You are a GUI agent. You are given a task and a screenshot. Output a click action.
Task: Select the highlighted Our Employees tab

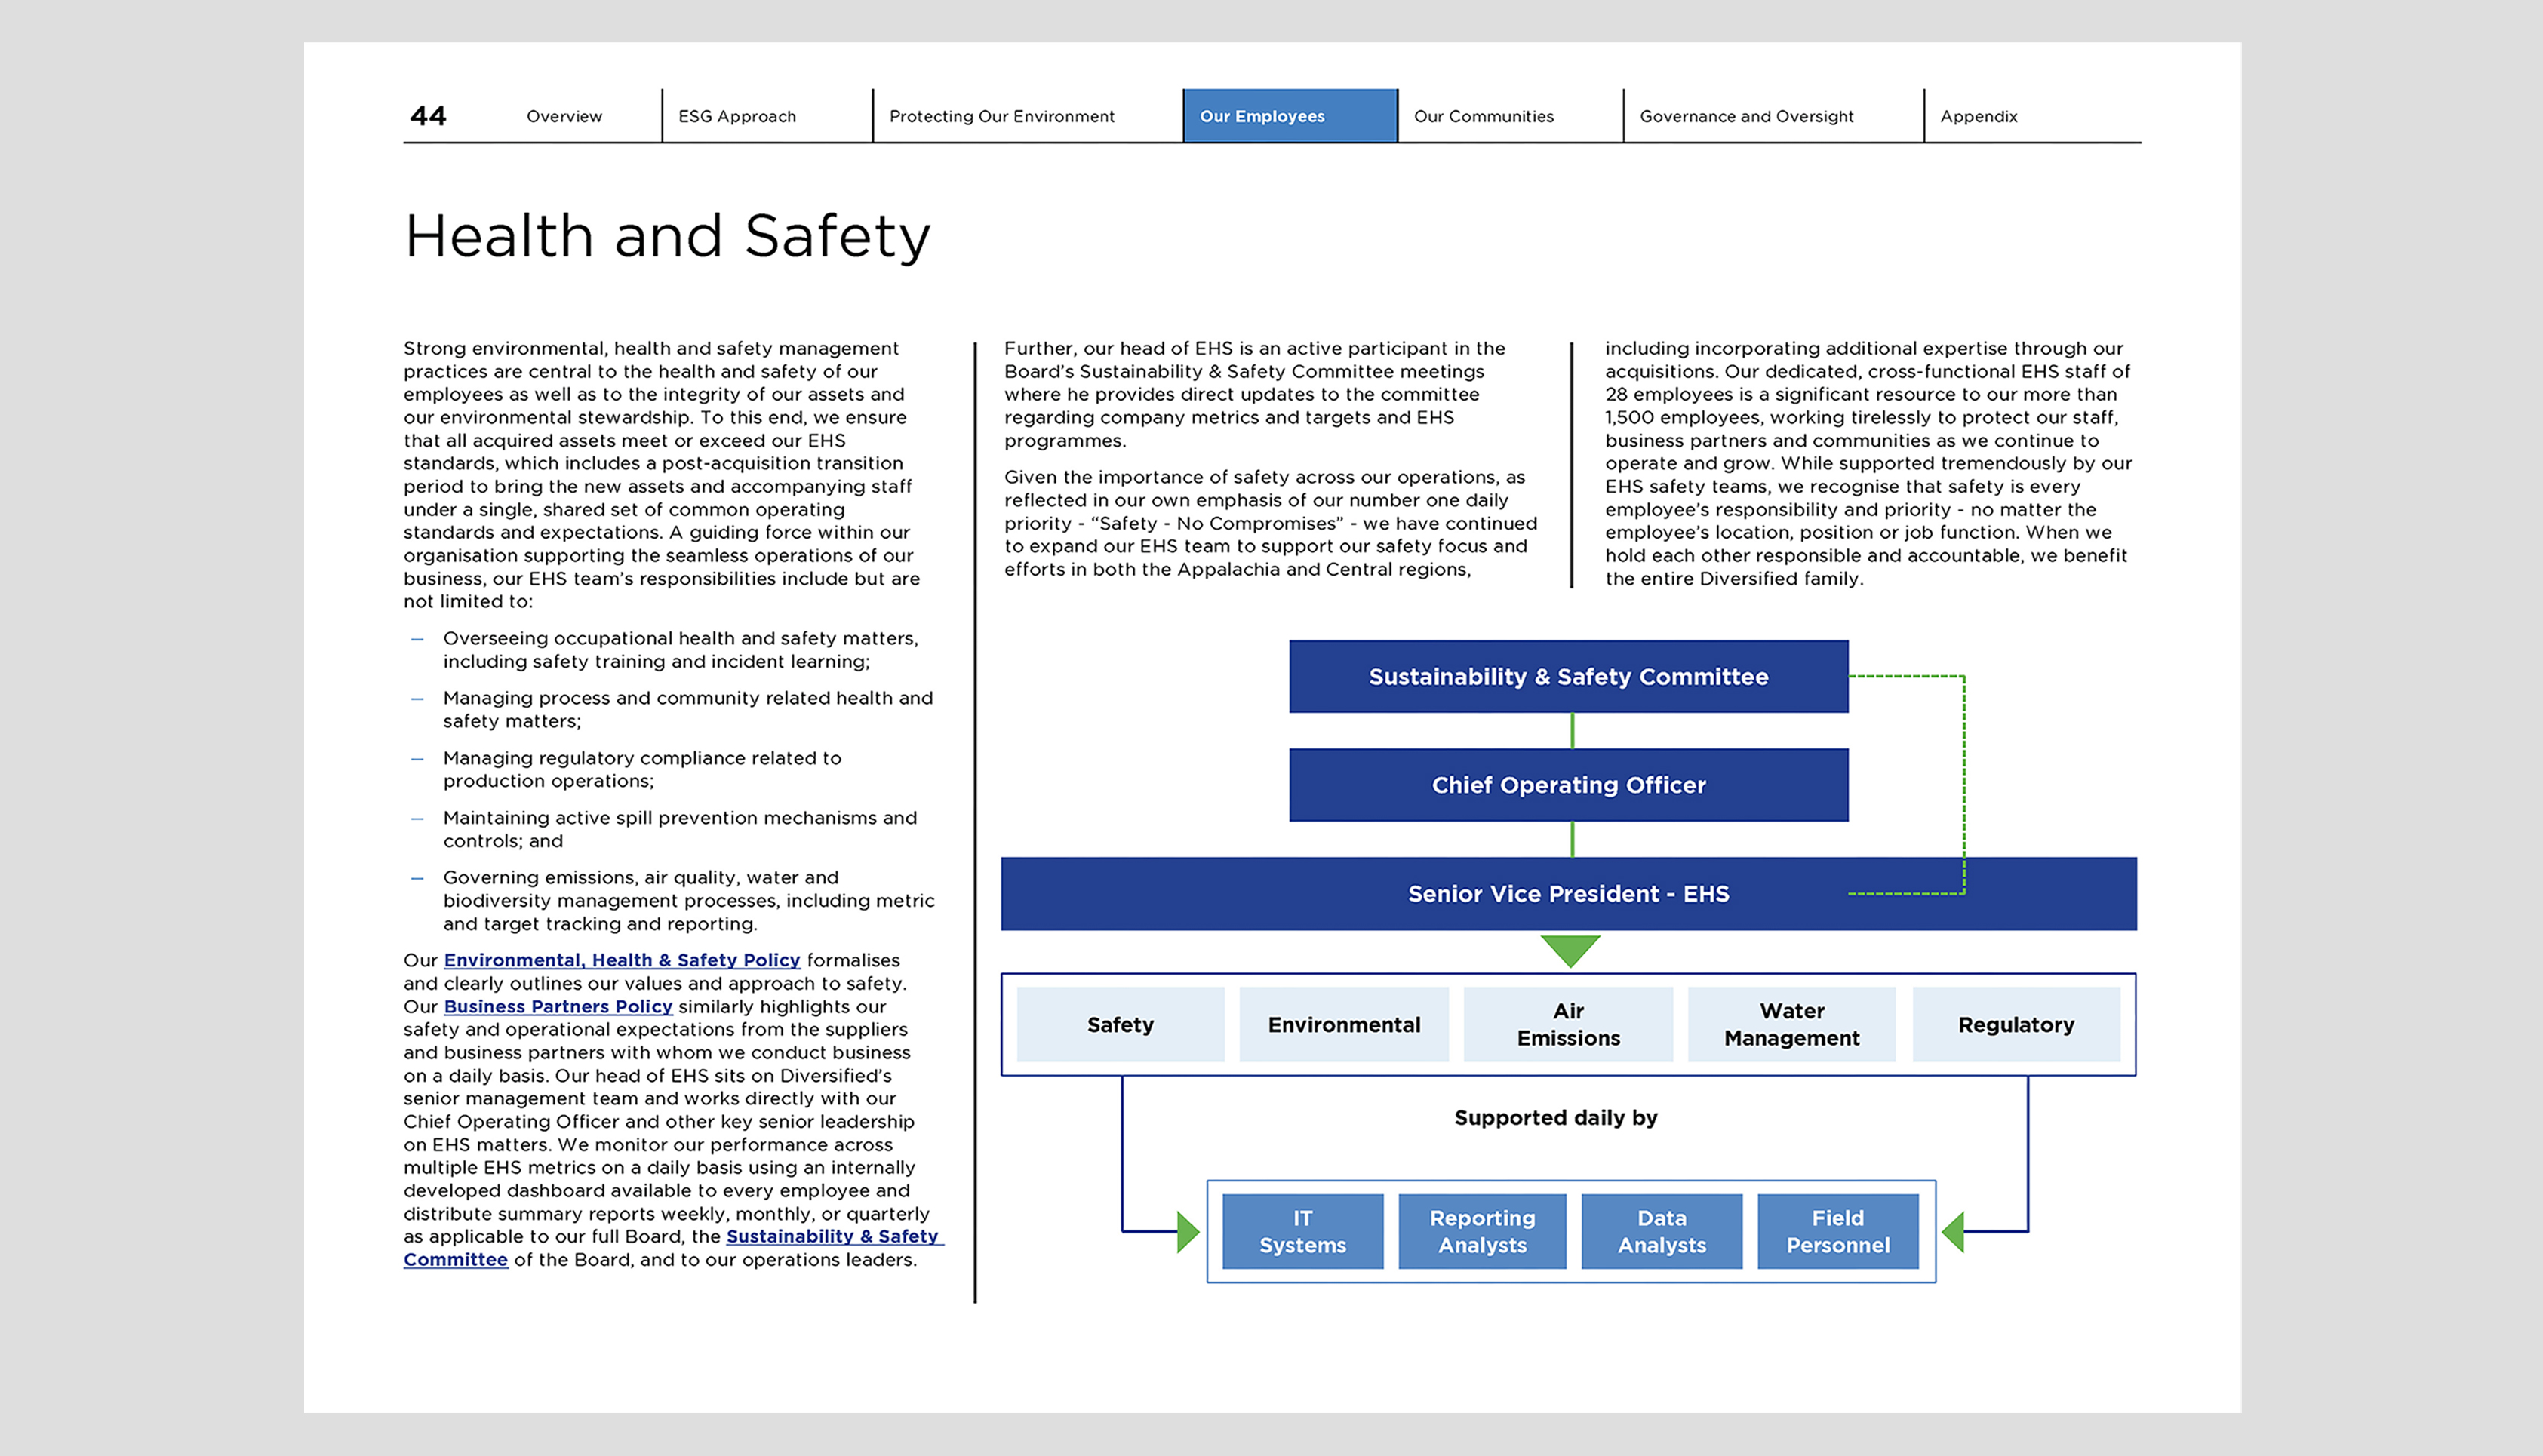pos(1290,116)
